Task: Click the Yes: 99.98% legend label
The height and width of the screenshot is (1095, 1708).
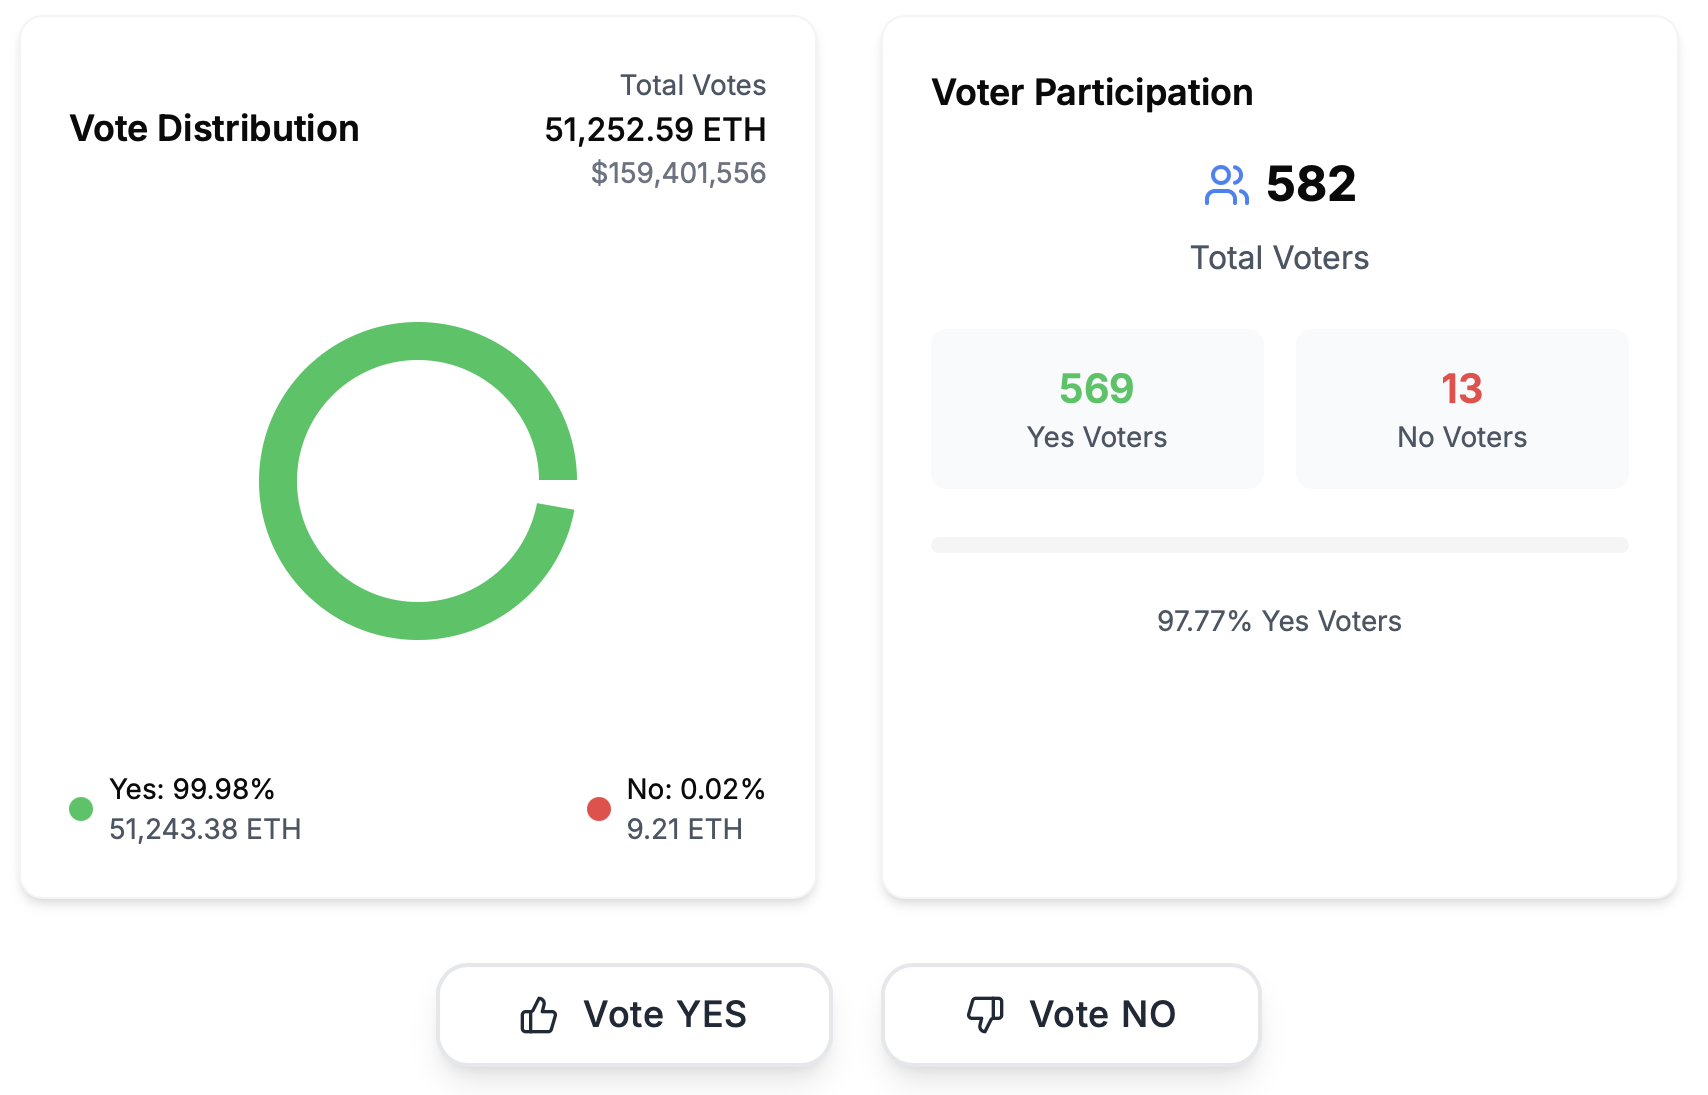Action: coord(192,789)
